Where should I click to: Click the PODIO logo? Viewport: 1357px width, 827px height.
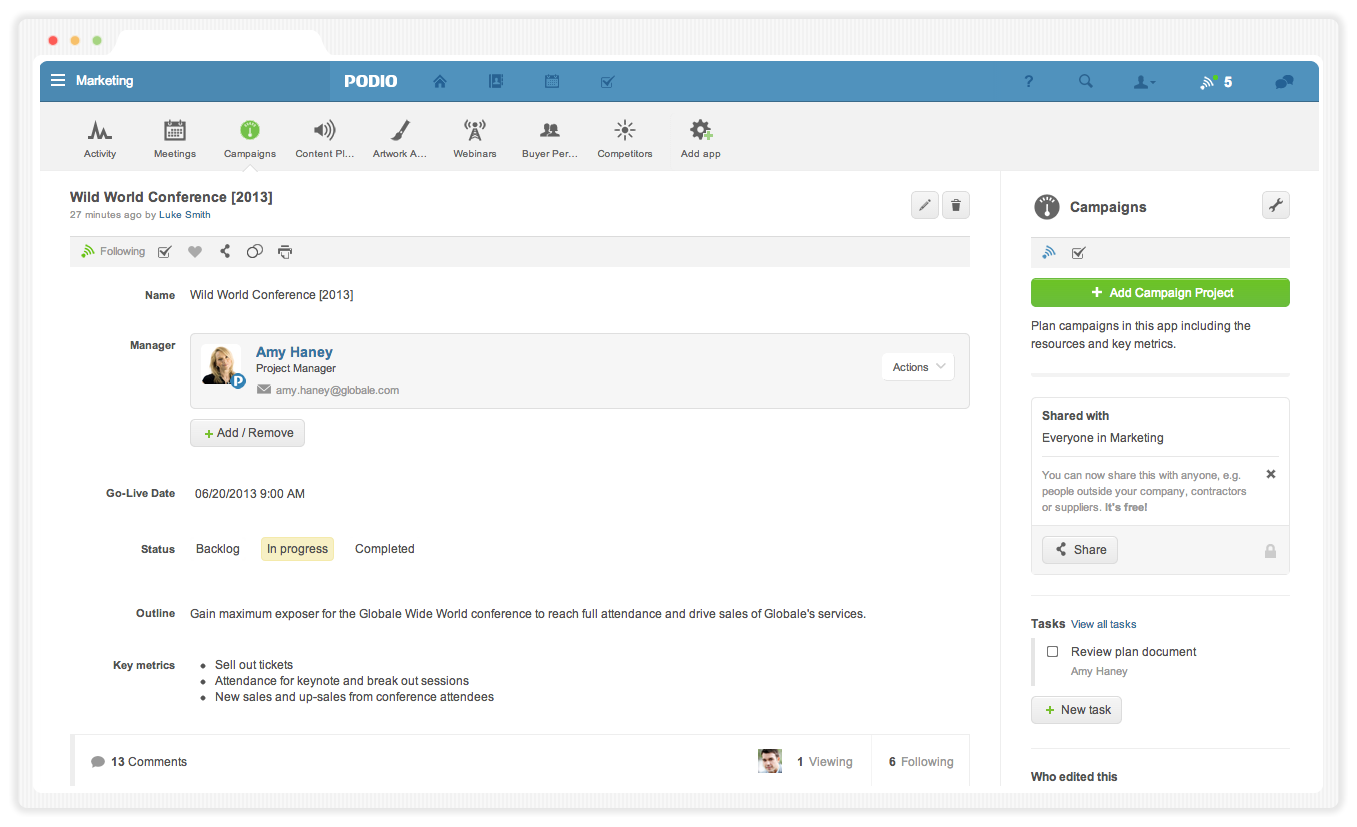[371, 82]
